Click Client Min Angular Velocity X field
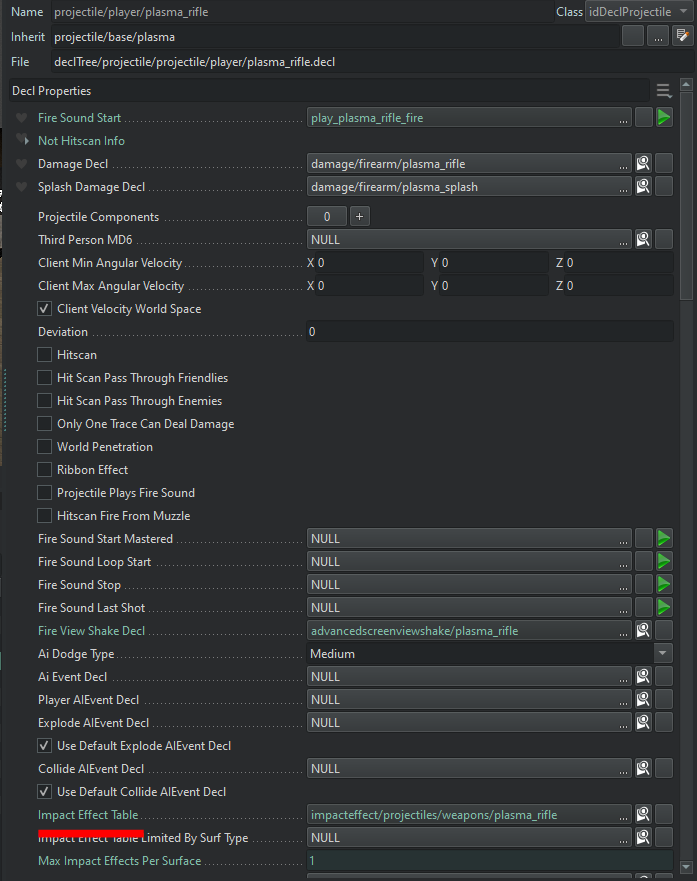 click(370, 262)
